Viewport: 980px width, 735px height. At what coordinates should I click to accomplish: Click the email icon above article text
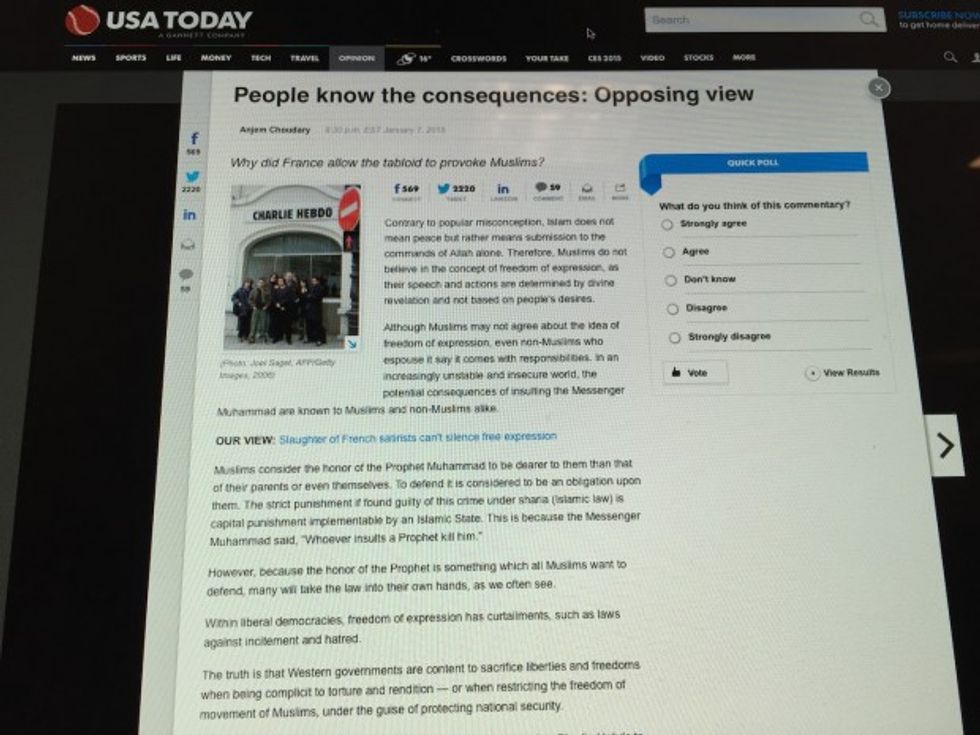coord(587,187)
